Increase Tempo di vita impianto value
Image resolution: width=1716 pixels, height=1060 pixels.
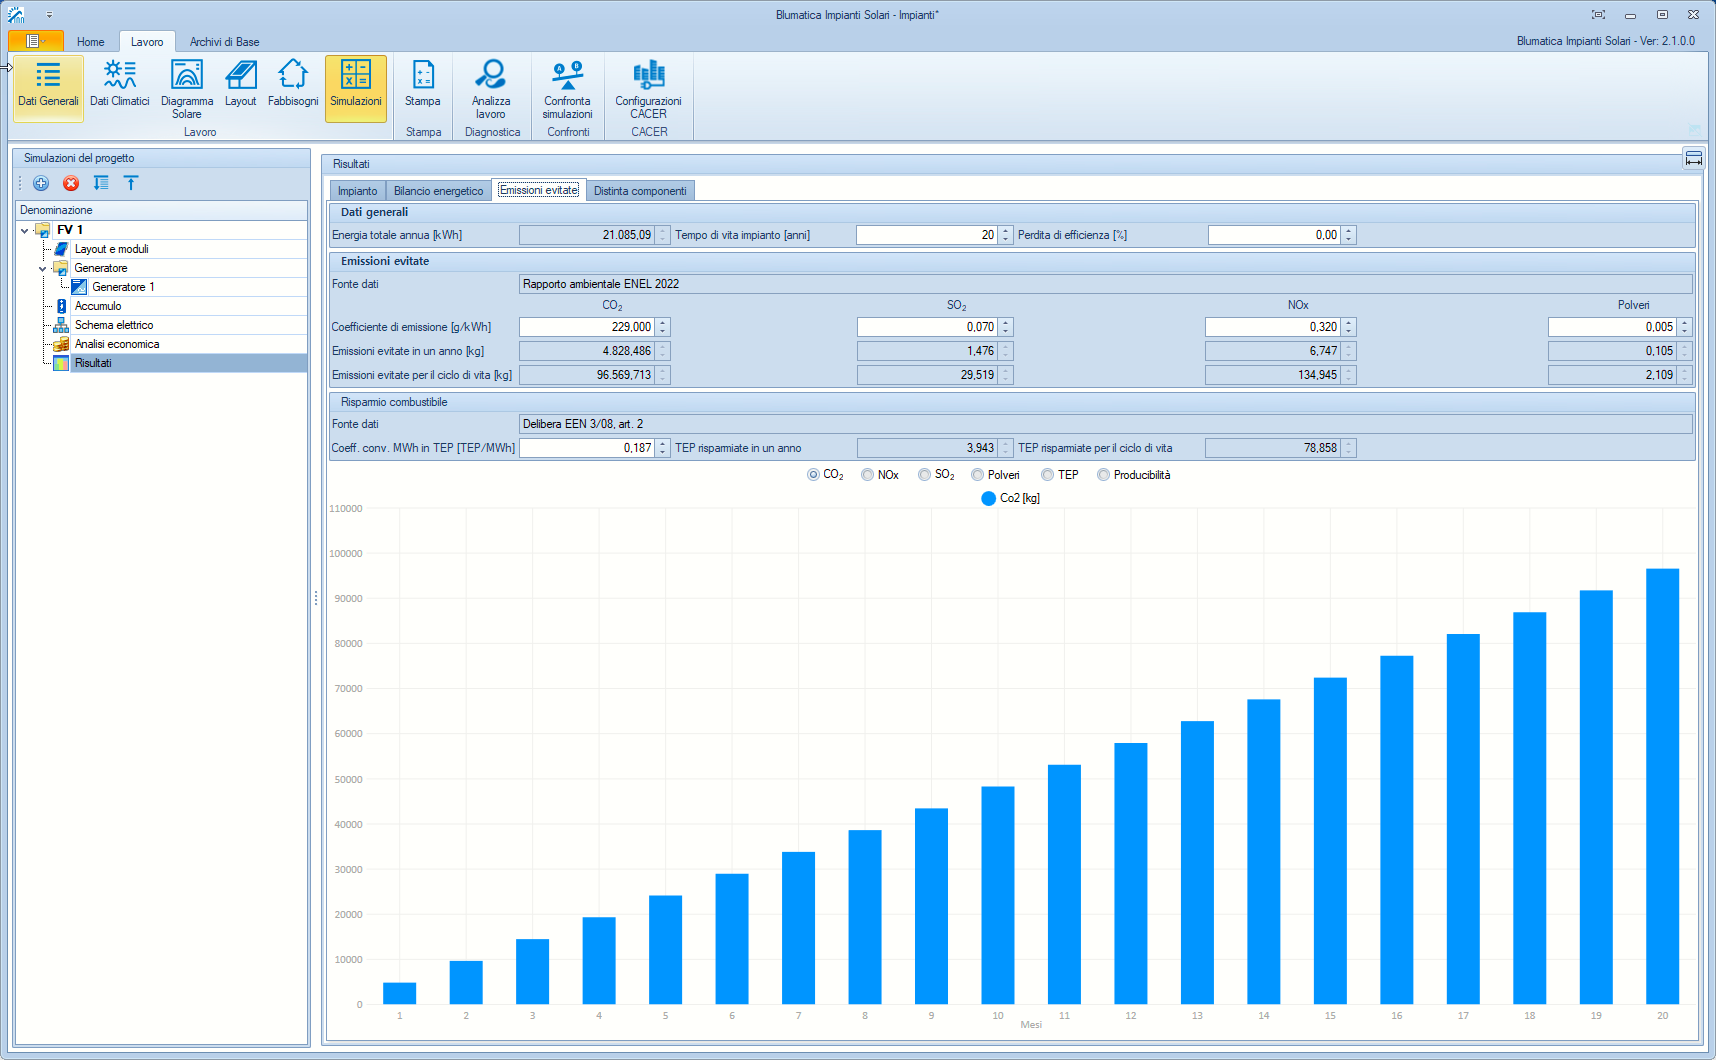point(1006,231)
